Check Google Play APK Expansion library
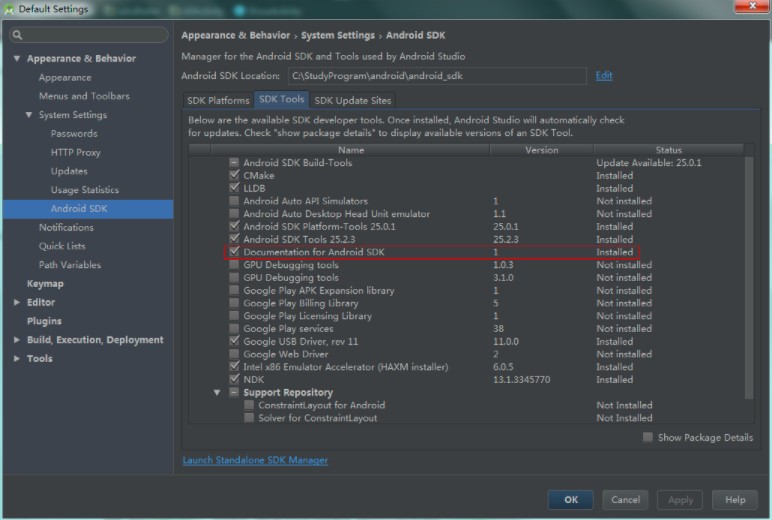This screenshot has width=772, height=520. tap(234, 291)
